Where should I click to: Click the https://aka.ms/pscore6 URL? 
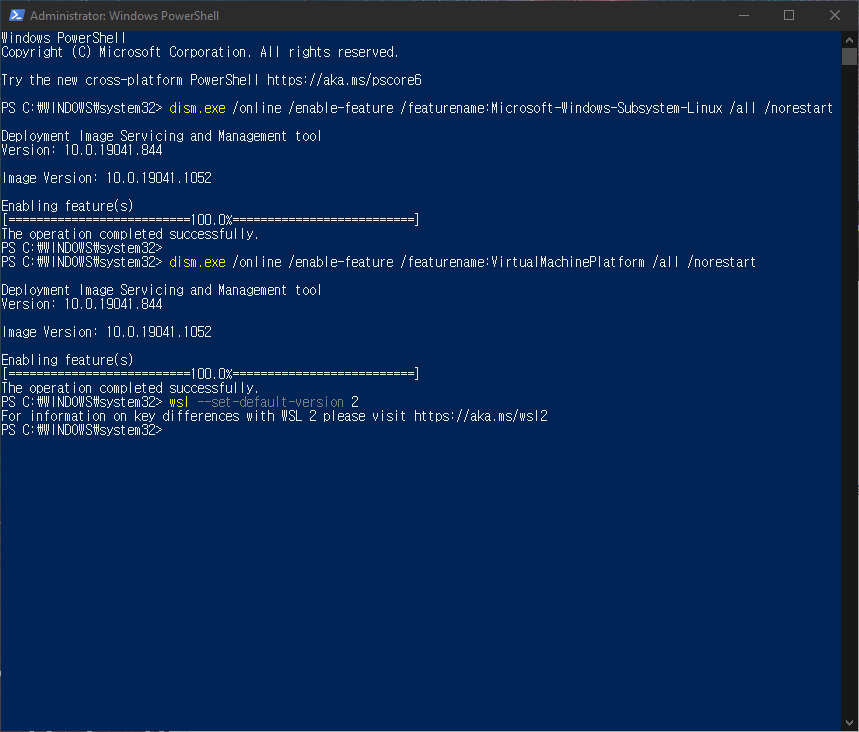344,80
